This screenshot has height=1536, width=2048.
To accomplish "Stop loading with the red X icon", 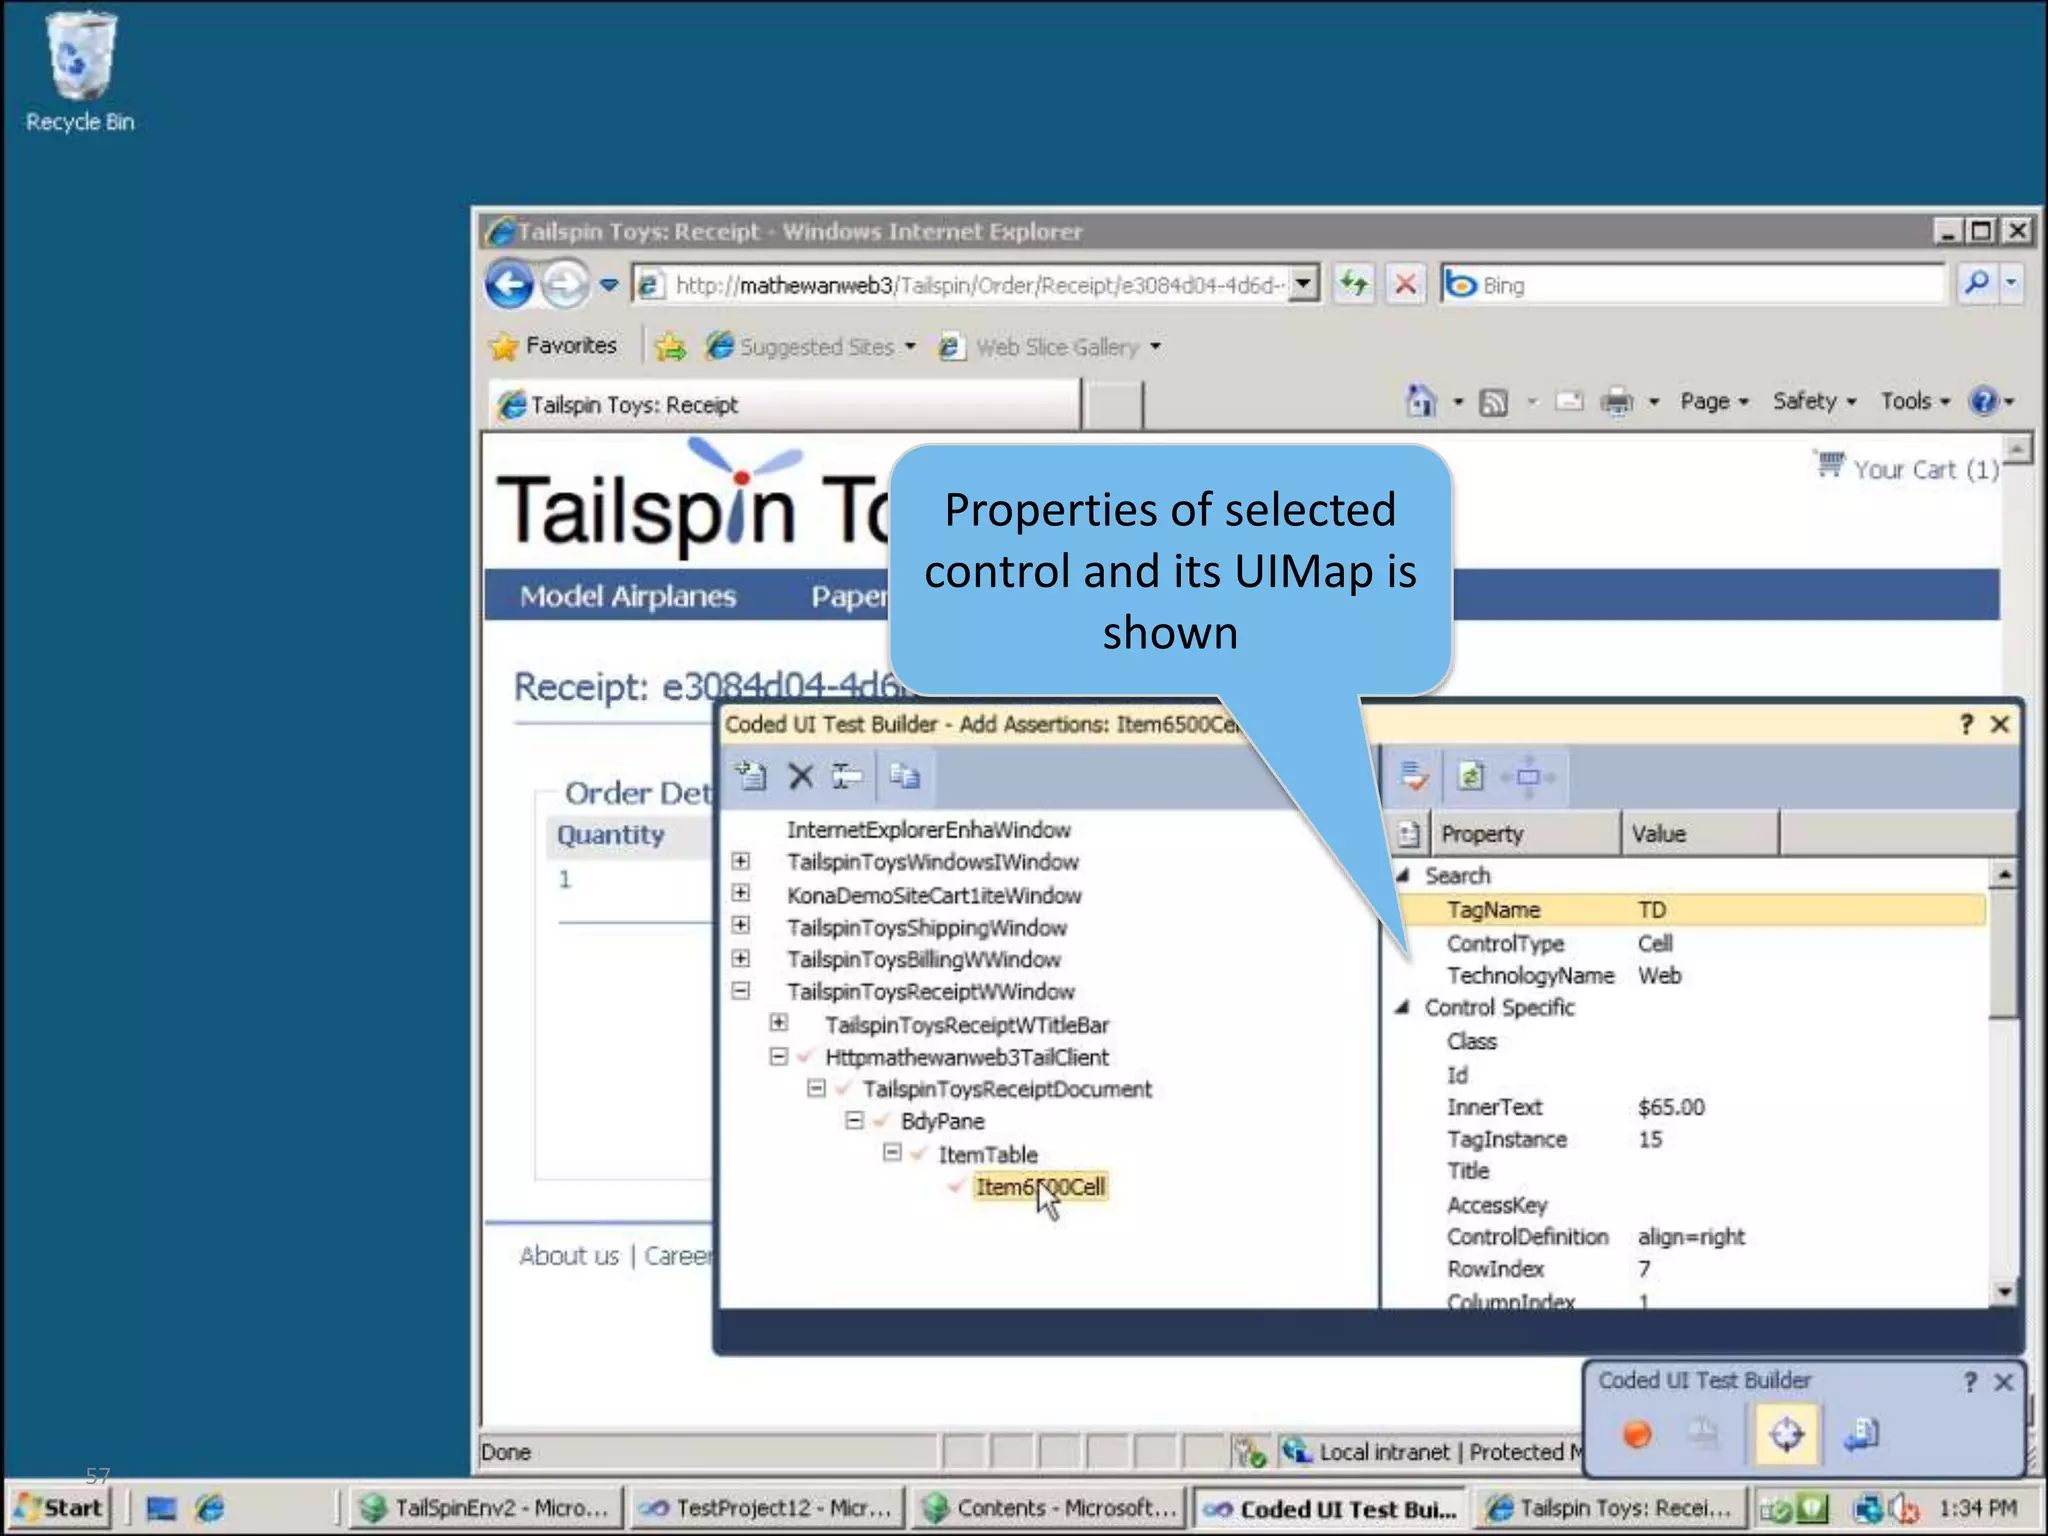I will tap(1405, 285).
